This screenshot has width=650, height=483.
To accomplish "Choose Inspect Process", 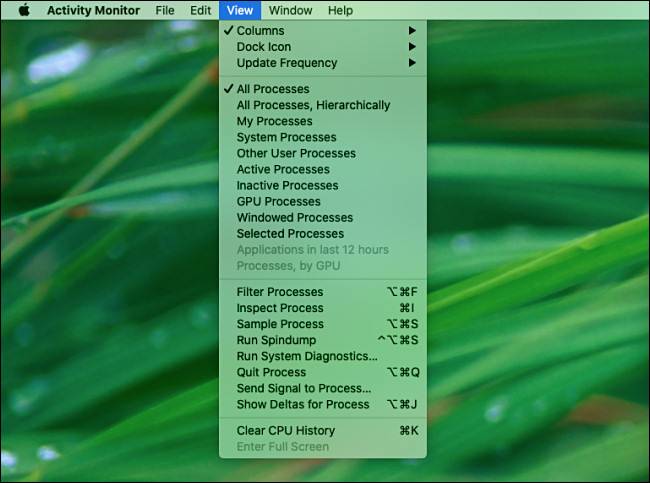I will 323,308.
